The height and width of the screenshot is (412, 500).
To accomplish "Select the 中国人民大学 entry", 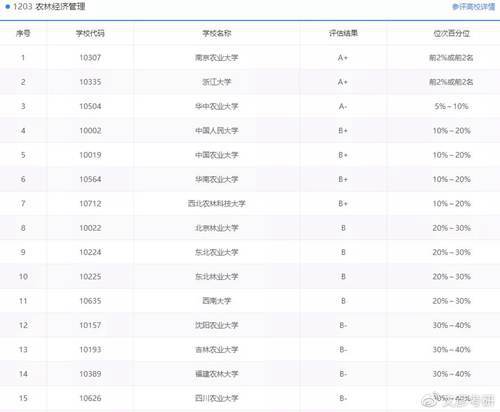I will [217, 131].
